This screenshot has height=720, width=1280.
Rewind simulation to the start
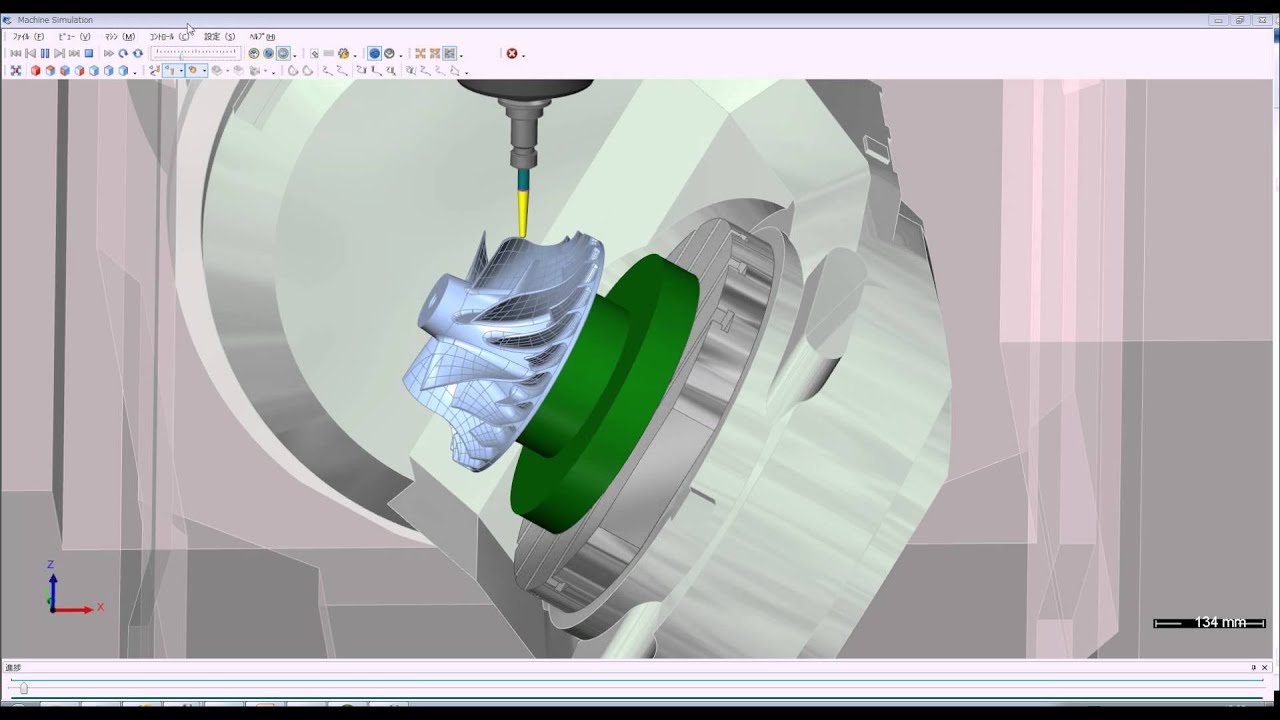tap(16, 54)
